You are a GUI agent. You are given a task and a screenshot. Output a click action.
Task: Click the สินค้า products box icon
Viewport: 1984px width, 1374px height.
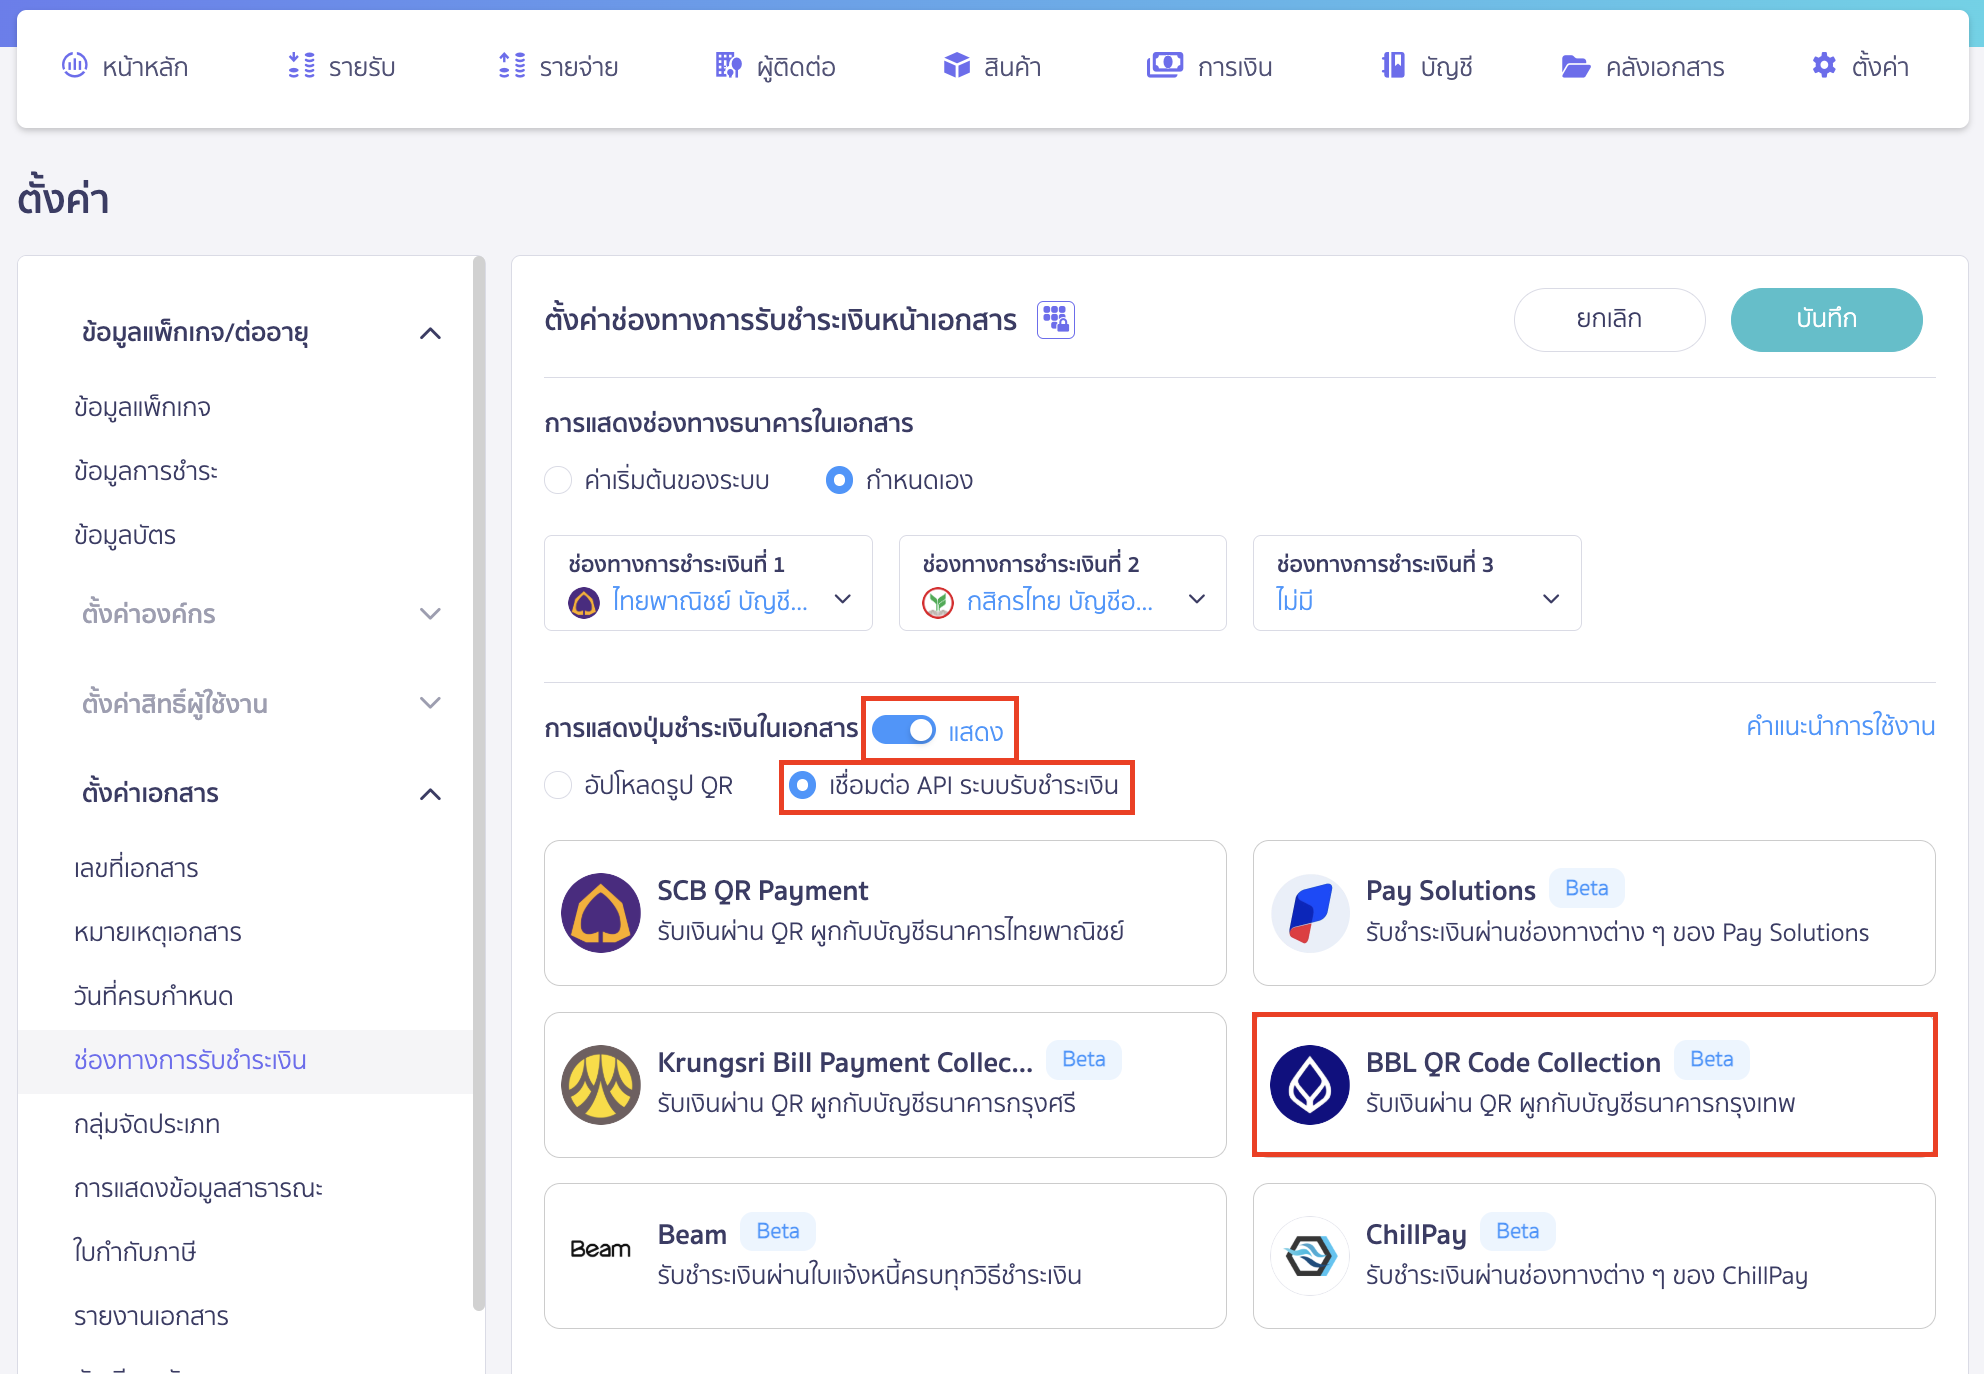click(x=956, y=66)
